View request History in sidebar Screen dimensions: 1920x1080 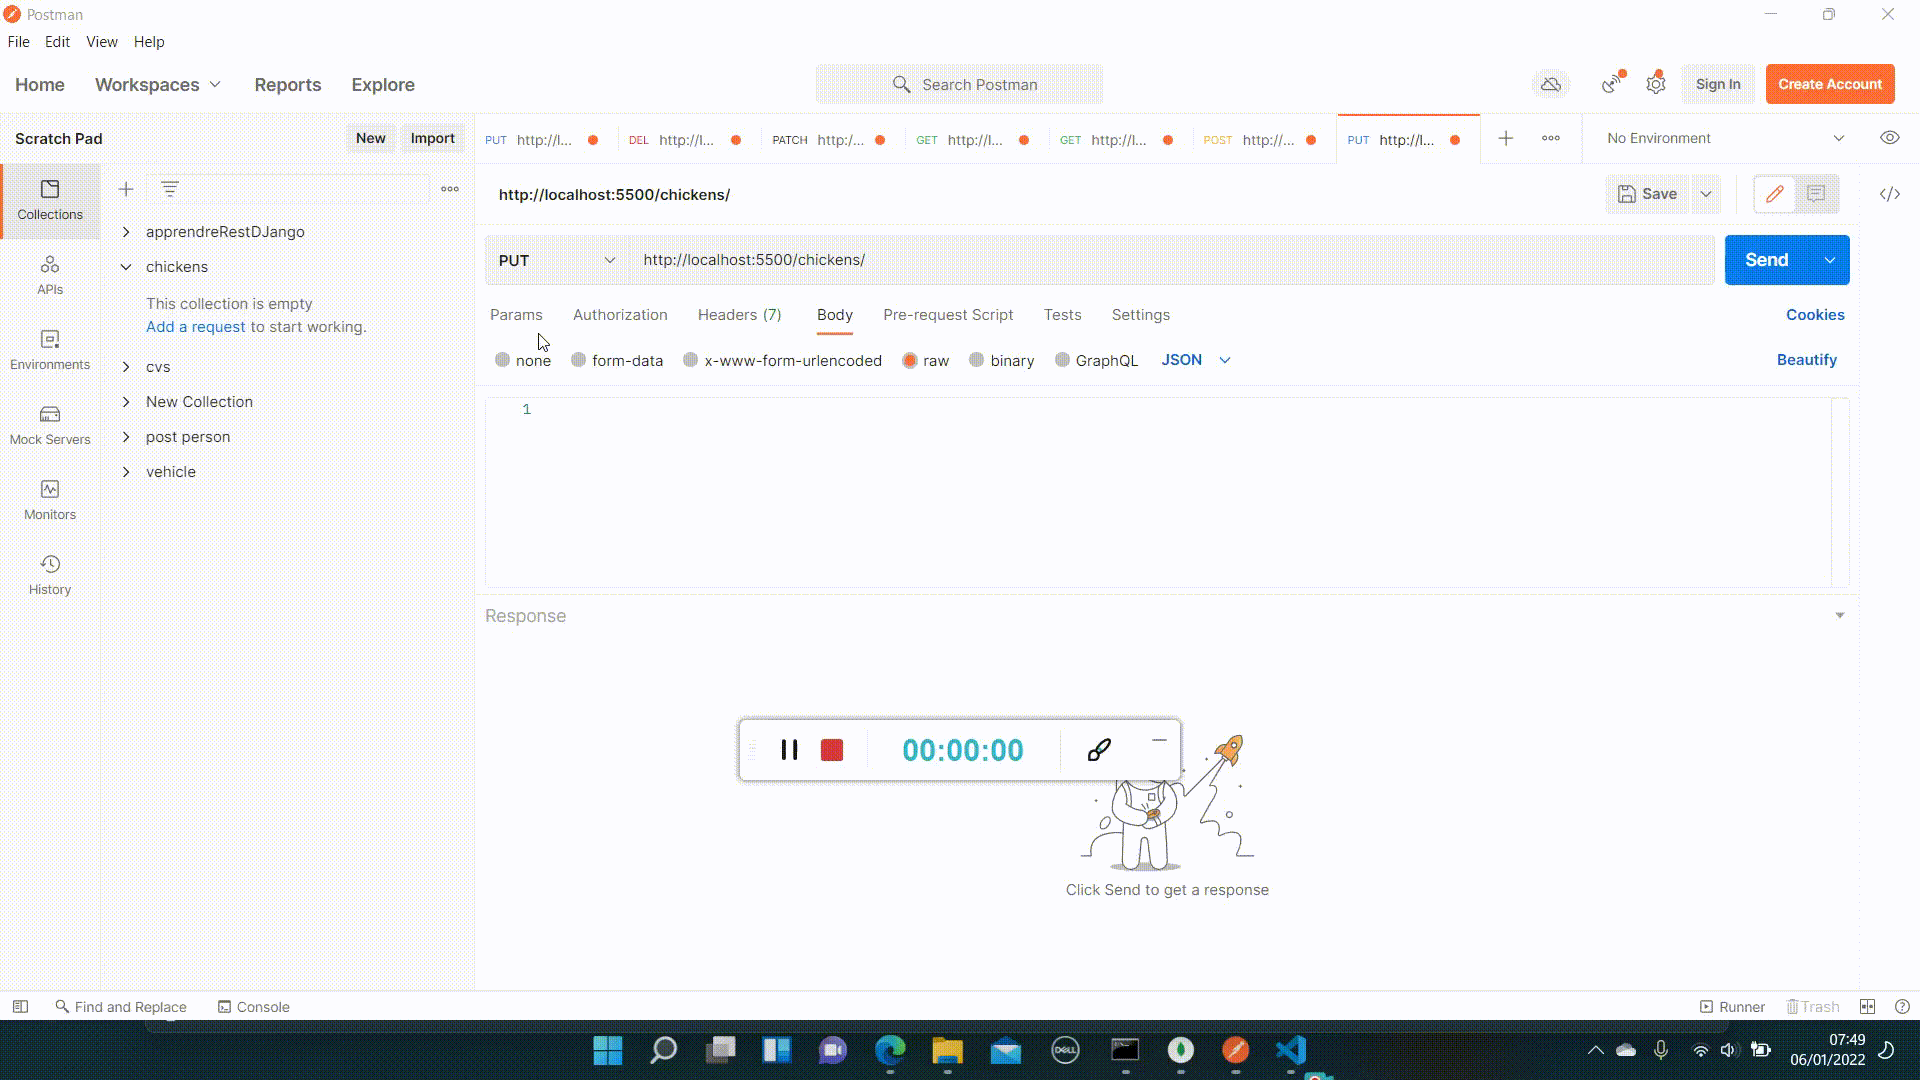(49, 573)
